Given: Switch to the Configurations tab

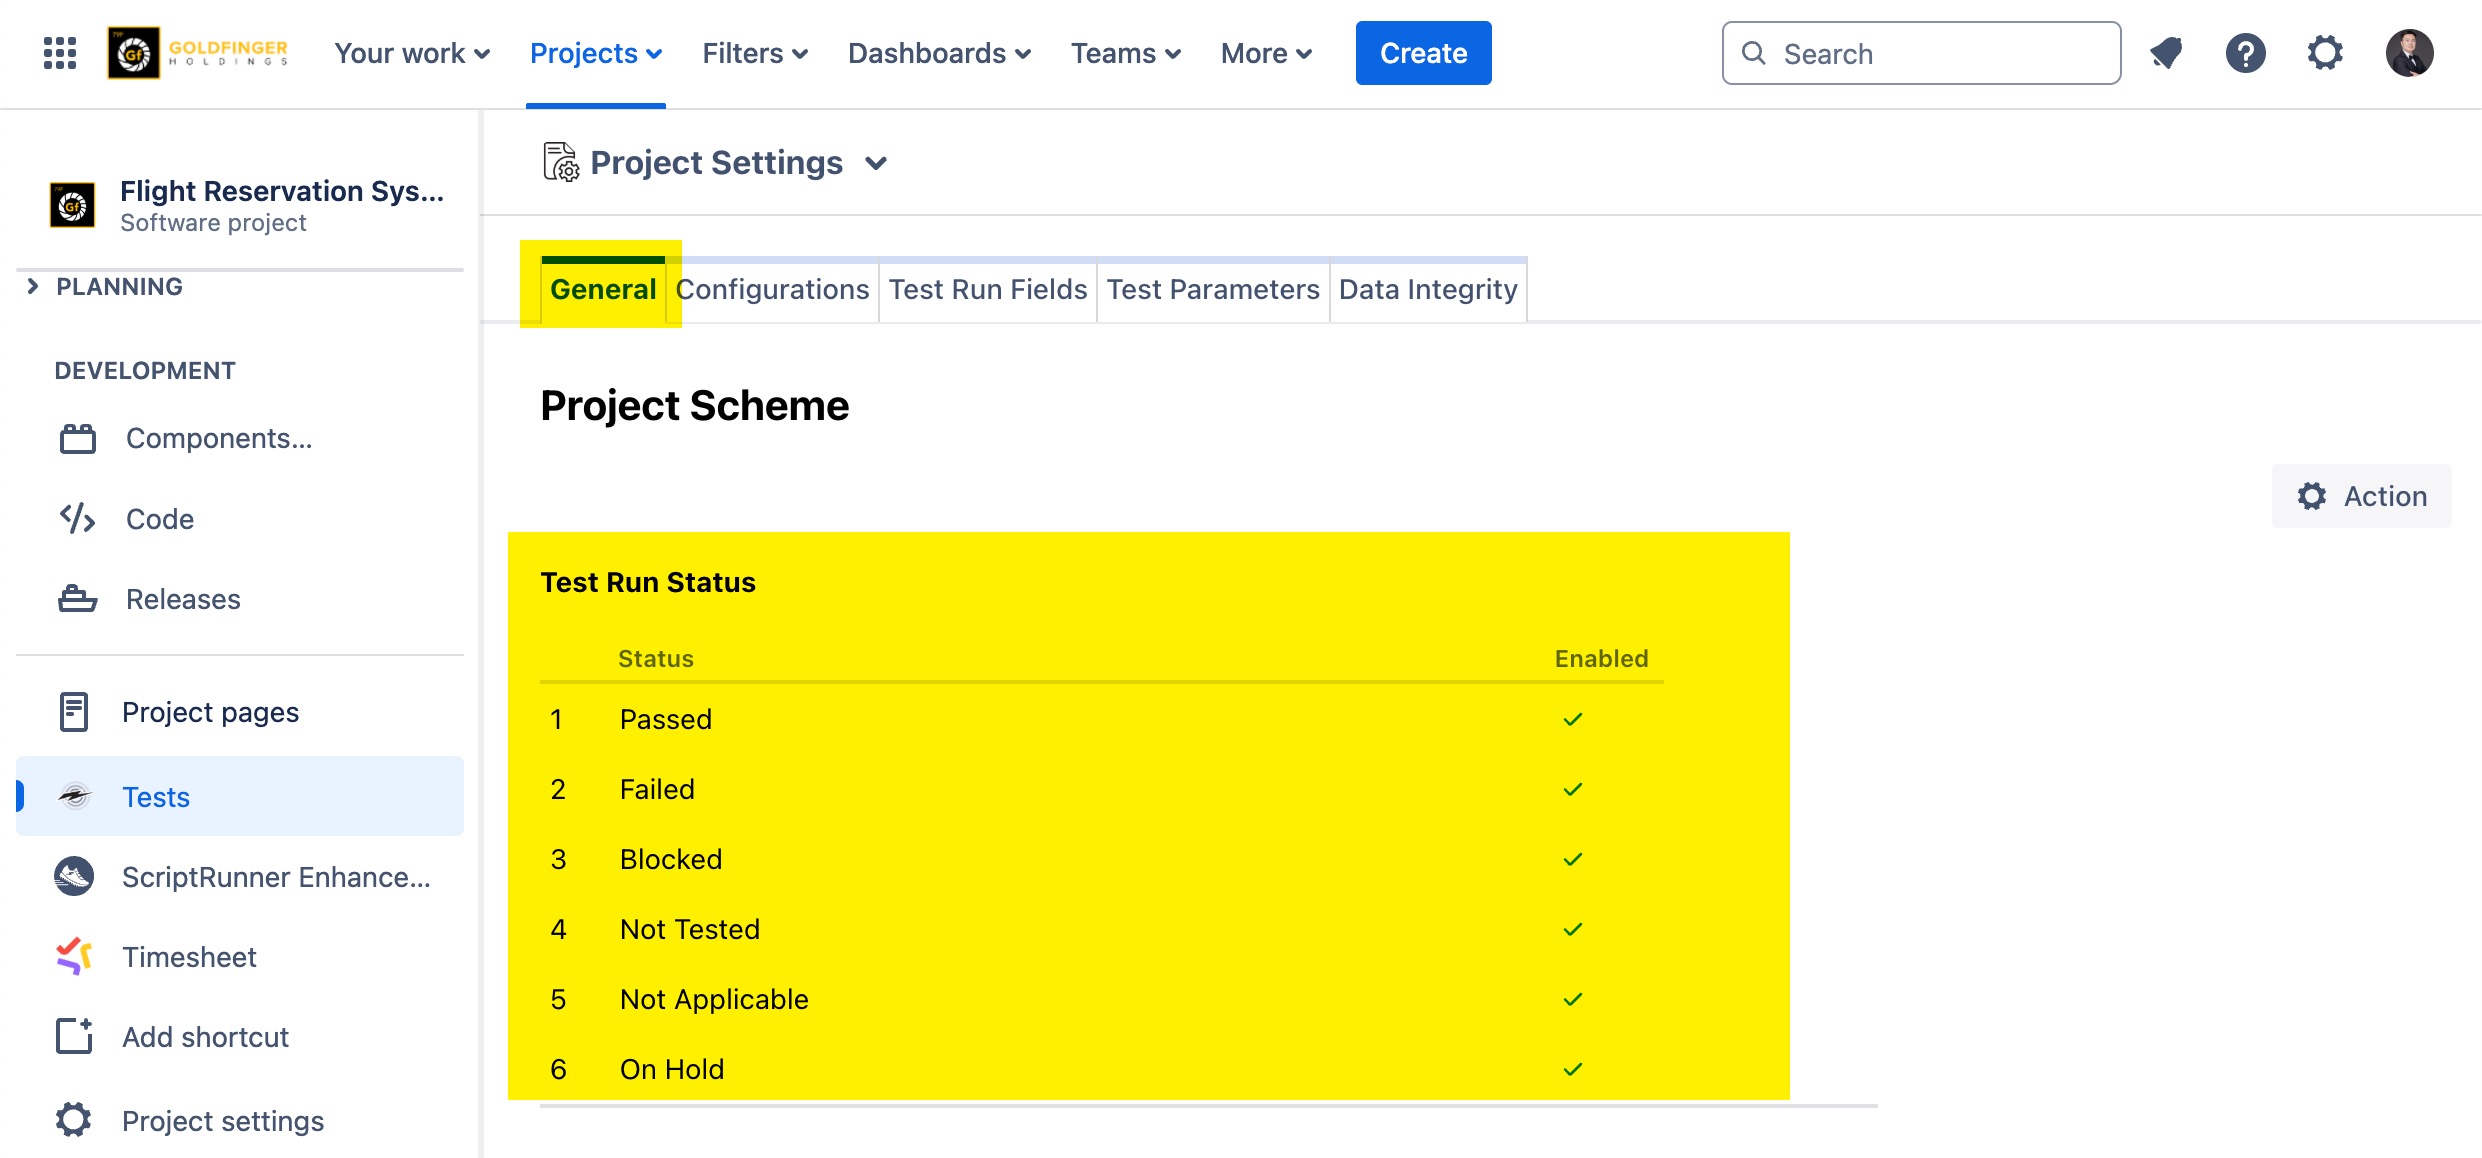Looking at the screenshot, I should [772, 290].
